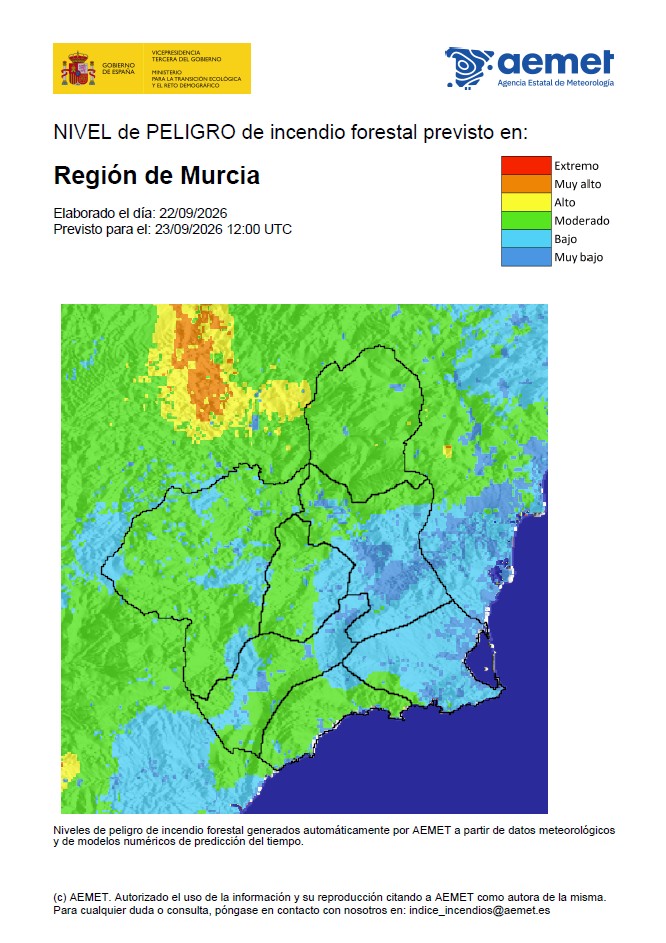The image size is (666, 943).
Task: Click the 'aemet' wordmark text
Action: pos(556,63)
